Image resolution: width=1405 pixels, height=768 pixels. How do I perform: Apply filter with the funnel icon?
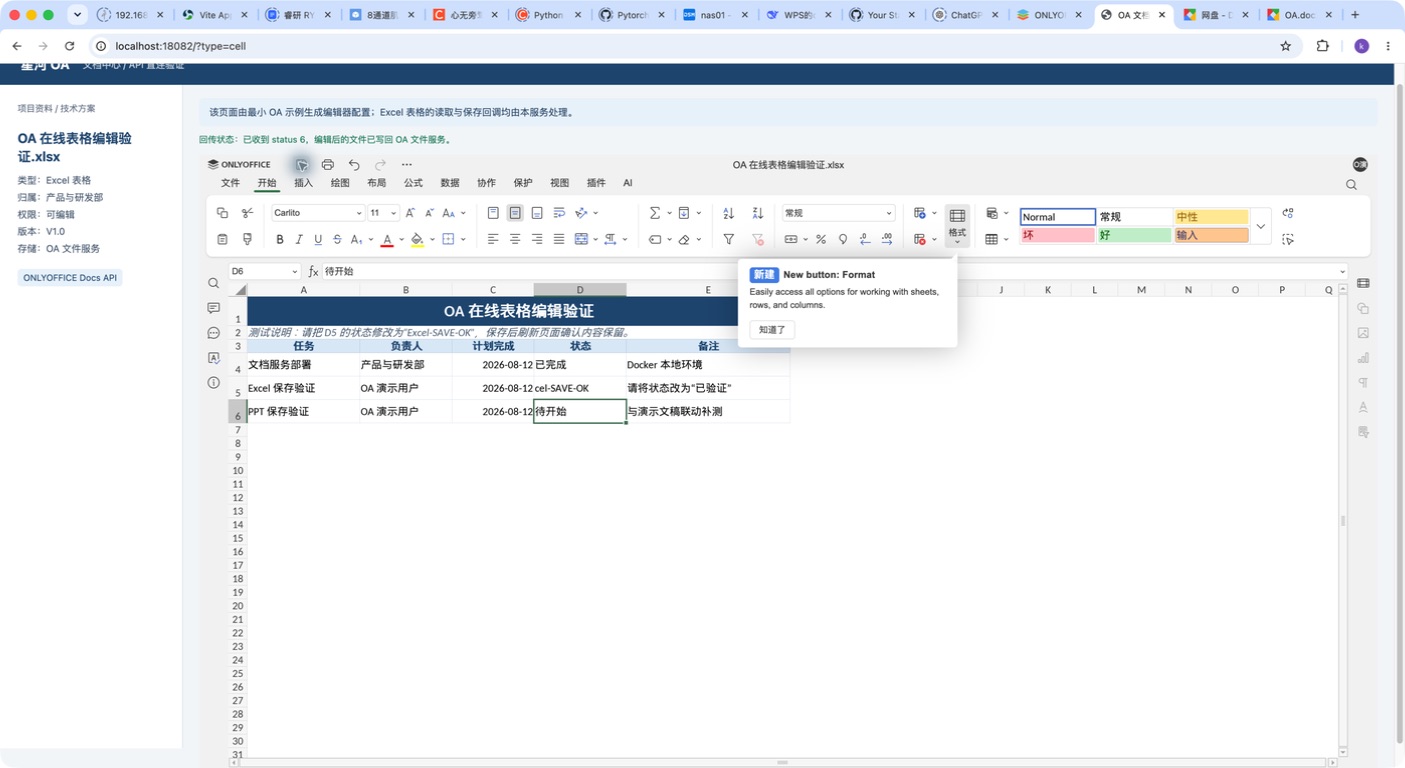point(728,239)
